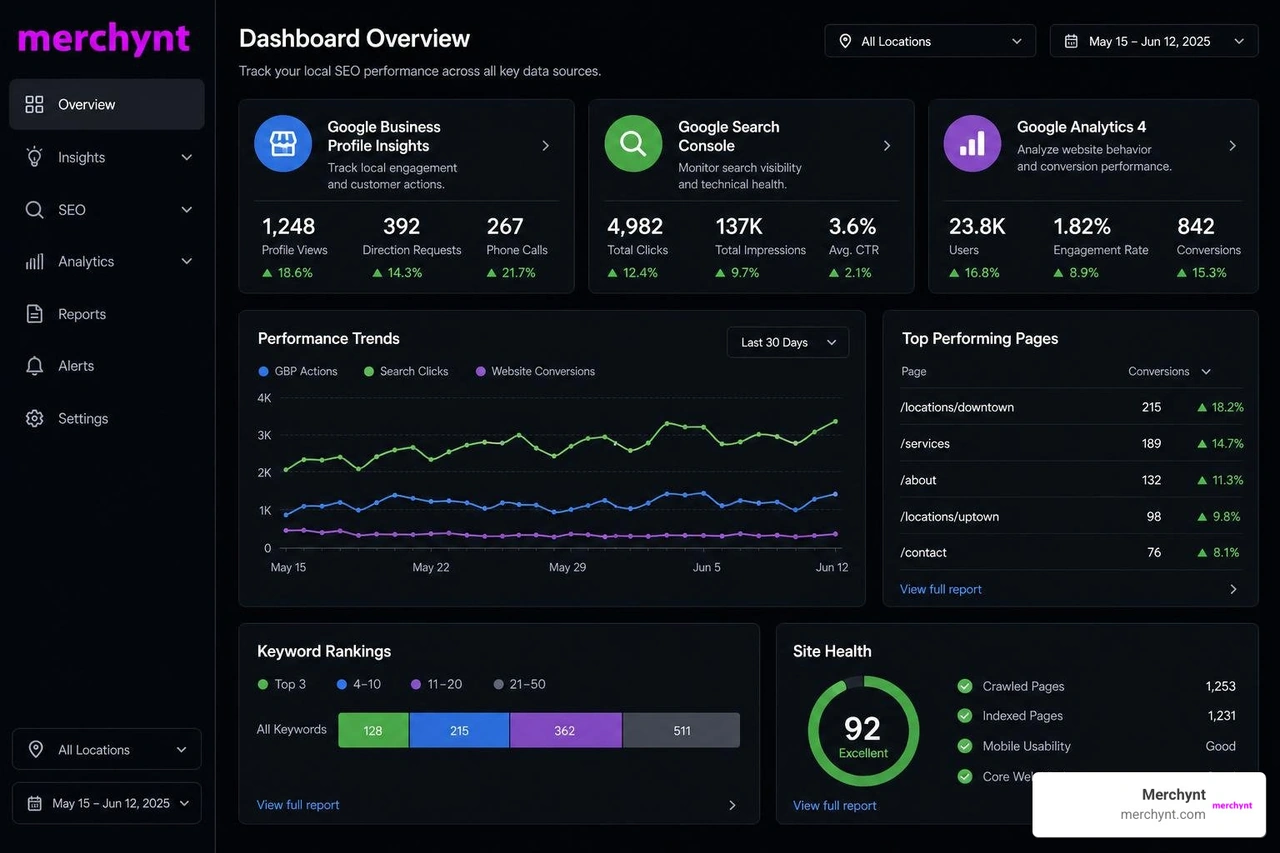
Task: Expand the Insights sidebar submenu
Action: pos(186,157)
